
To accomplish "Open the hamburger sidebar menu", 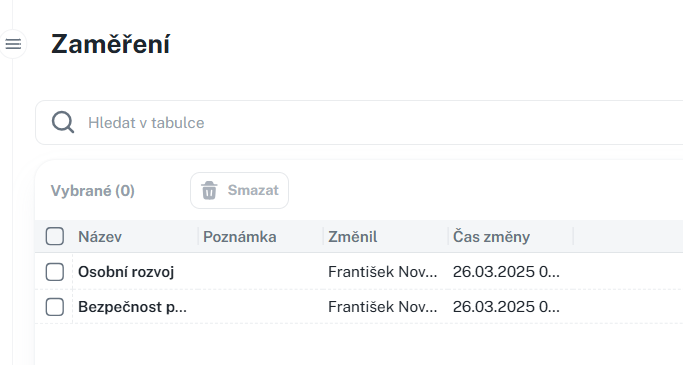I will (13, 44).
